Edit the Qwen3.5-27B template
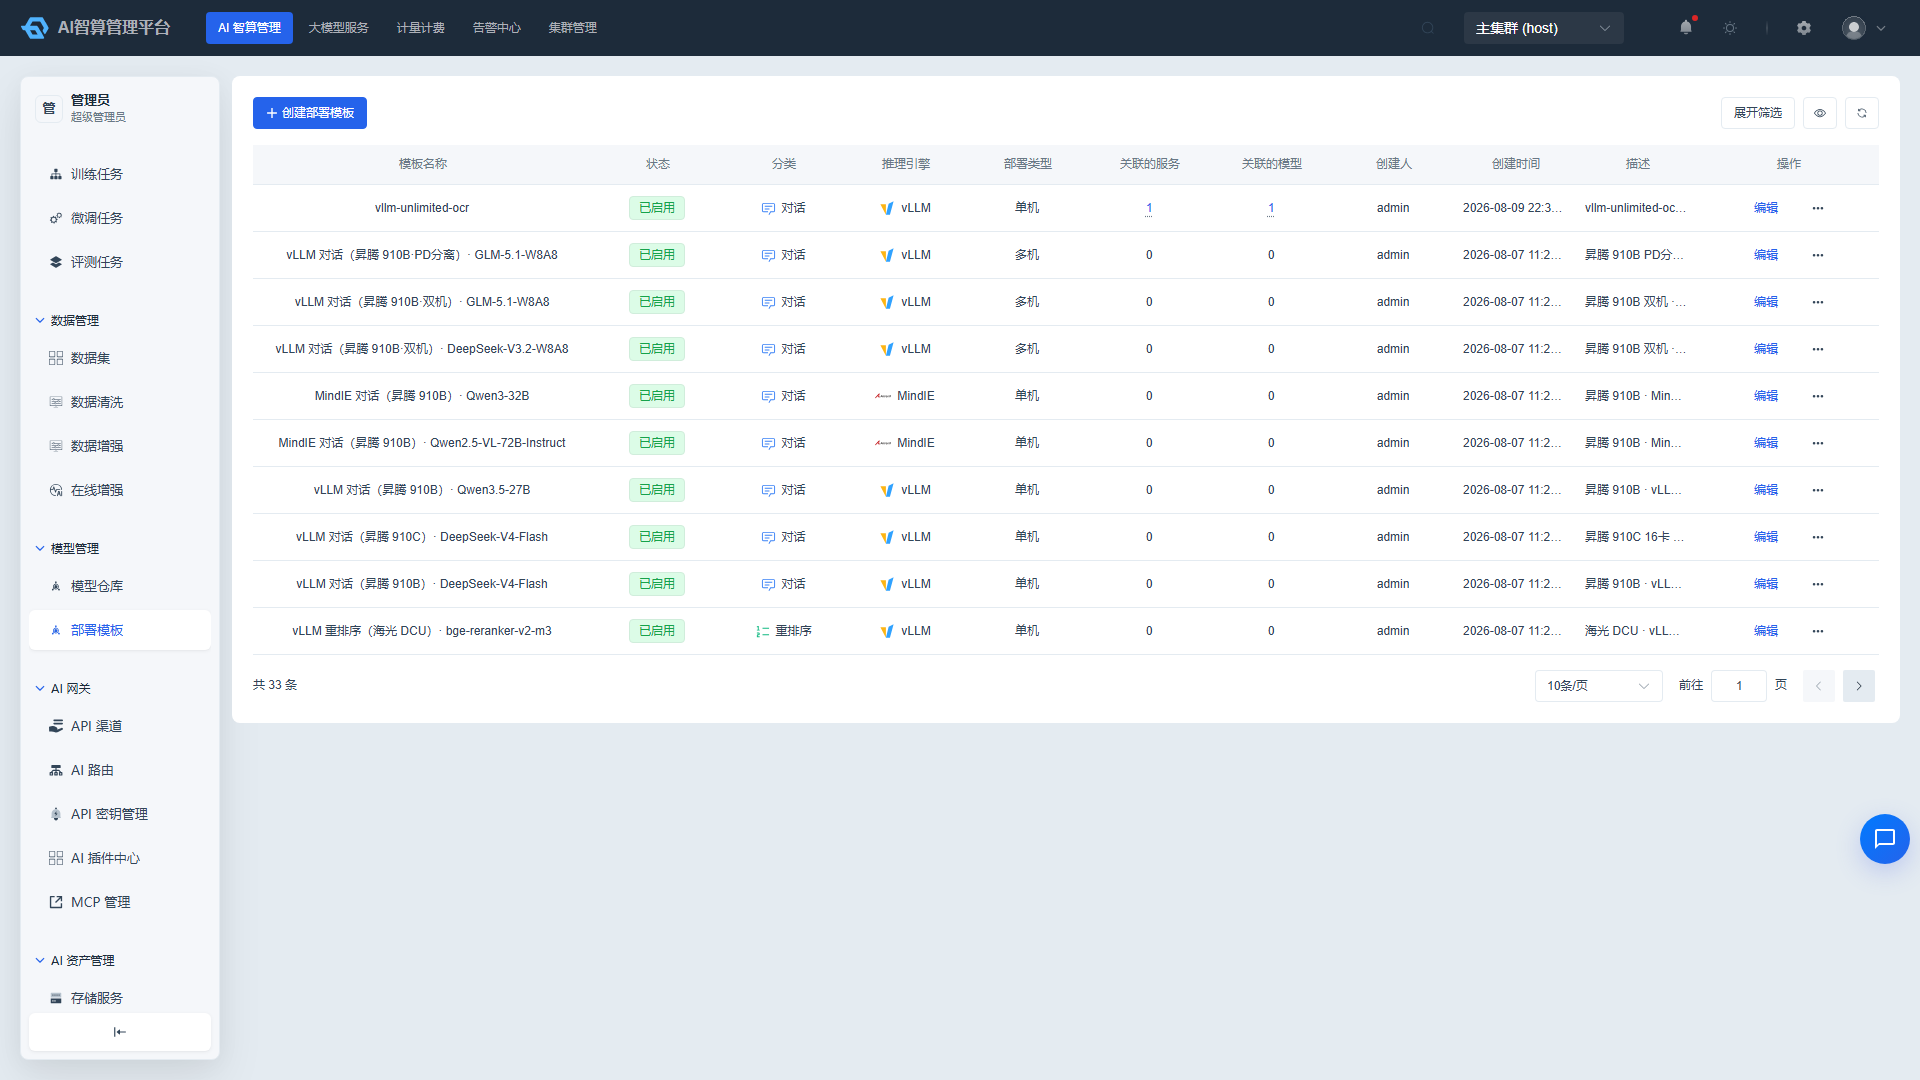Image resolution: width=1920 pixels, height=1080 pixels. coord(1766,490)
